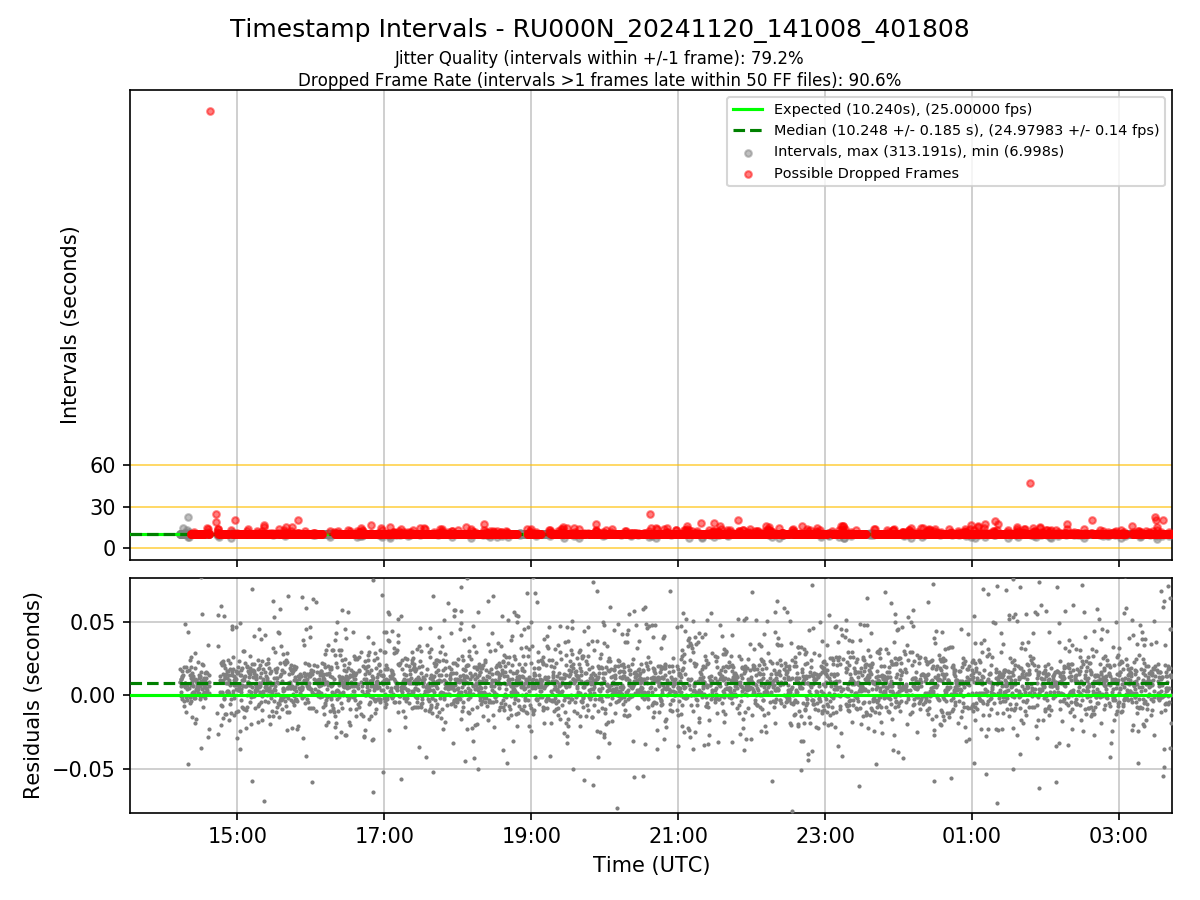
Task: Click the legend entry 'Possible Dropped Frames'
Action: [x=866, y=173]
